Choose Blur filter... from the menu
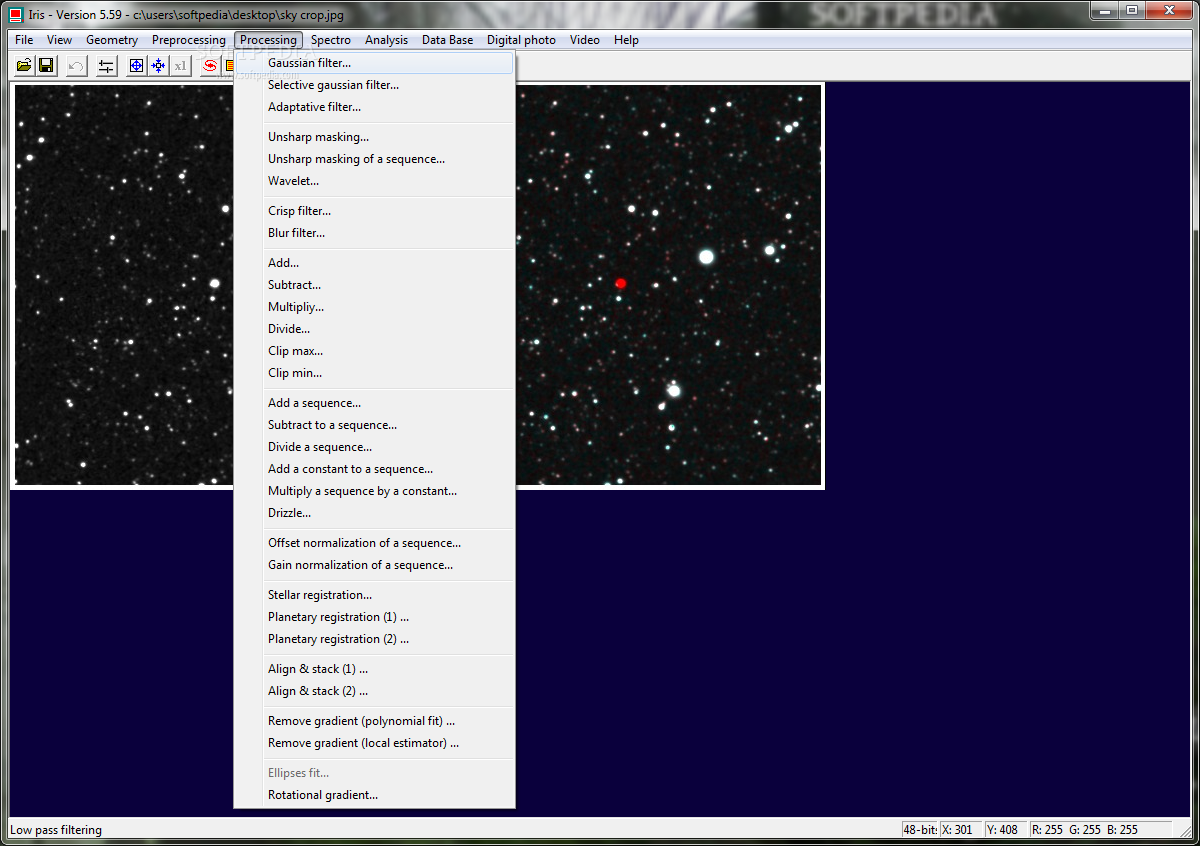The image size is (1200, 846). [375, 233]
